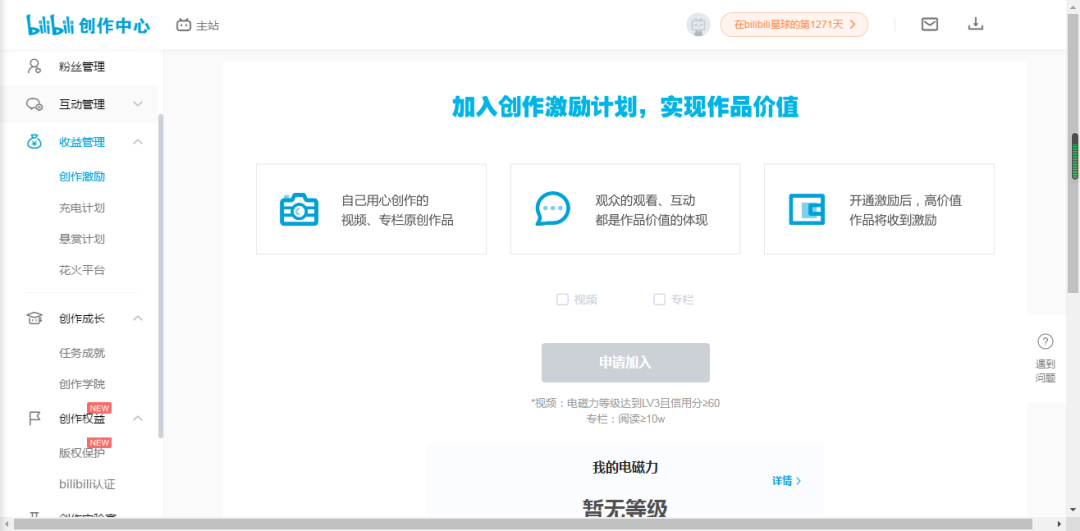This screenshot has width=1080, height=531.
Task: Expand the 互动管理 chevron
Action: point(138,105)
